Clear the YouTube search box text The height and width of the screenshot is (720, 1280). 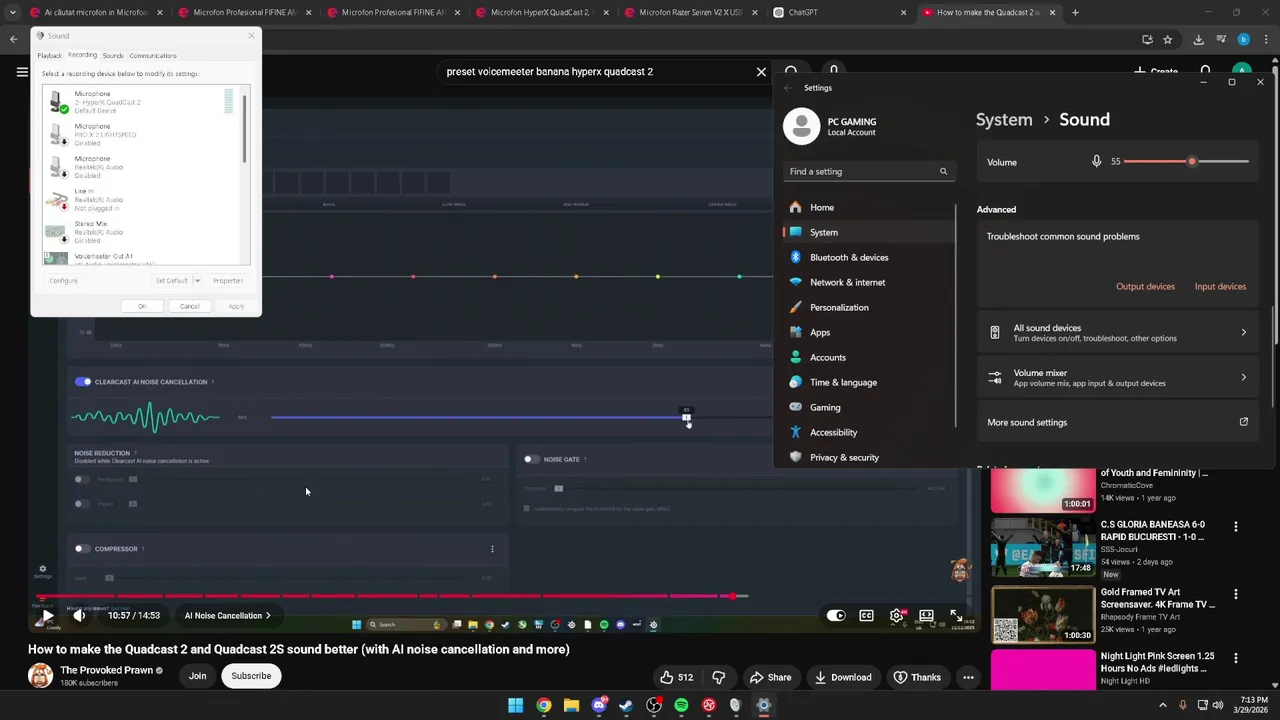pos(761,72)
